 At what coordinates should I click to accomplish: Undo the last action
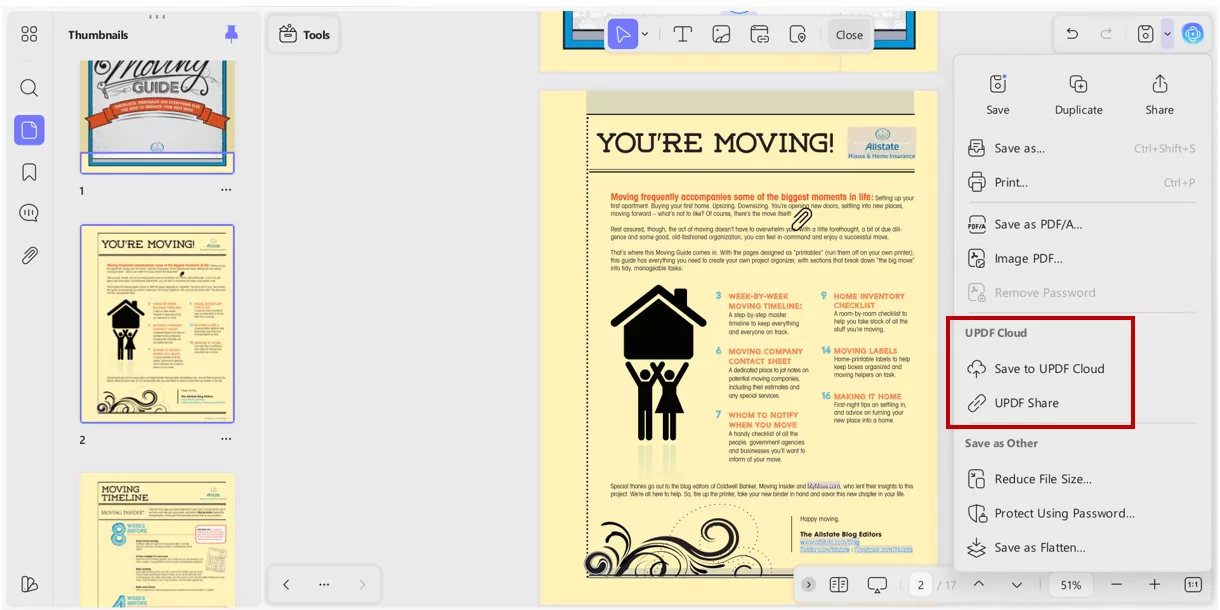click(x=1072, y=34)
